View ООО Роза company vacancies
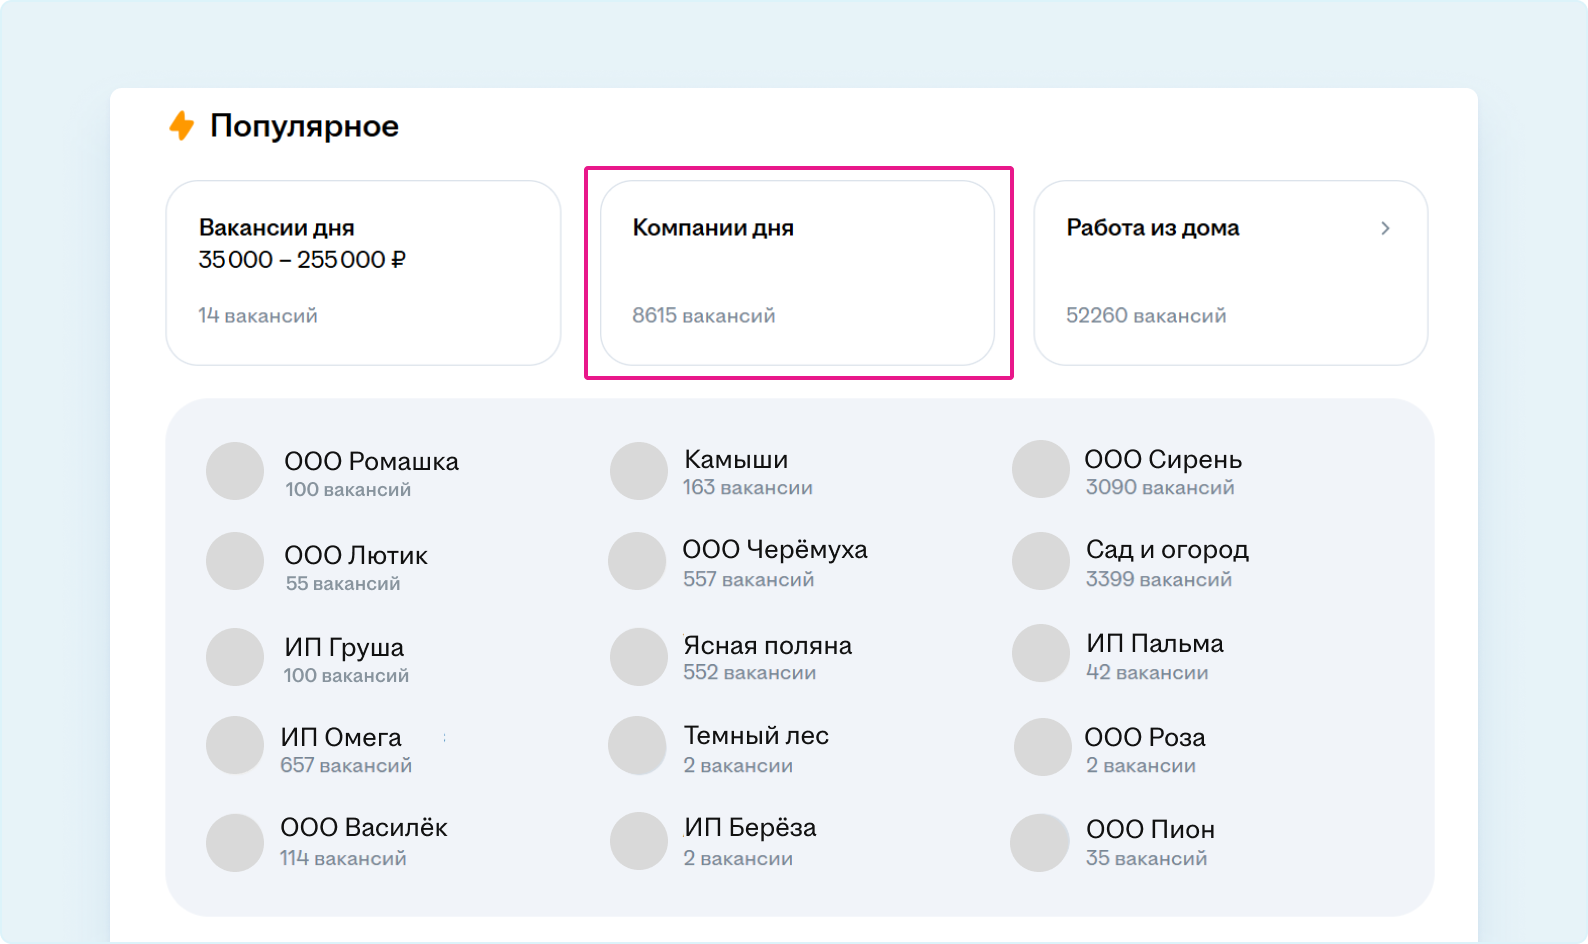This screenshot has height=944, width=1588. (x=1145, y=738)
